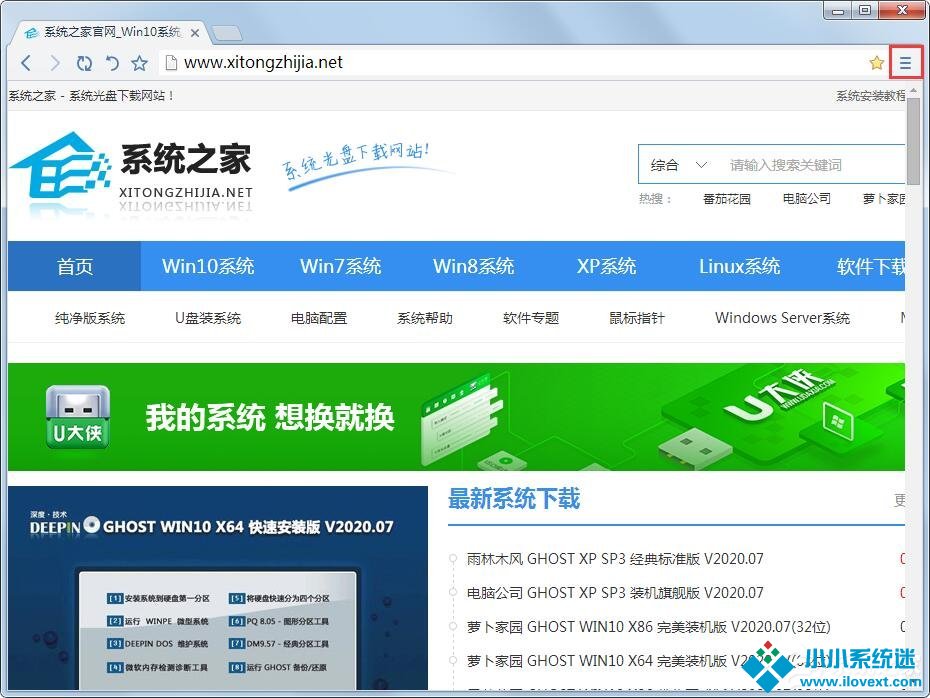
Task: Click the 纯净版系统 sub-navigation link
Action: 90,318
